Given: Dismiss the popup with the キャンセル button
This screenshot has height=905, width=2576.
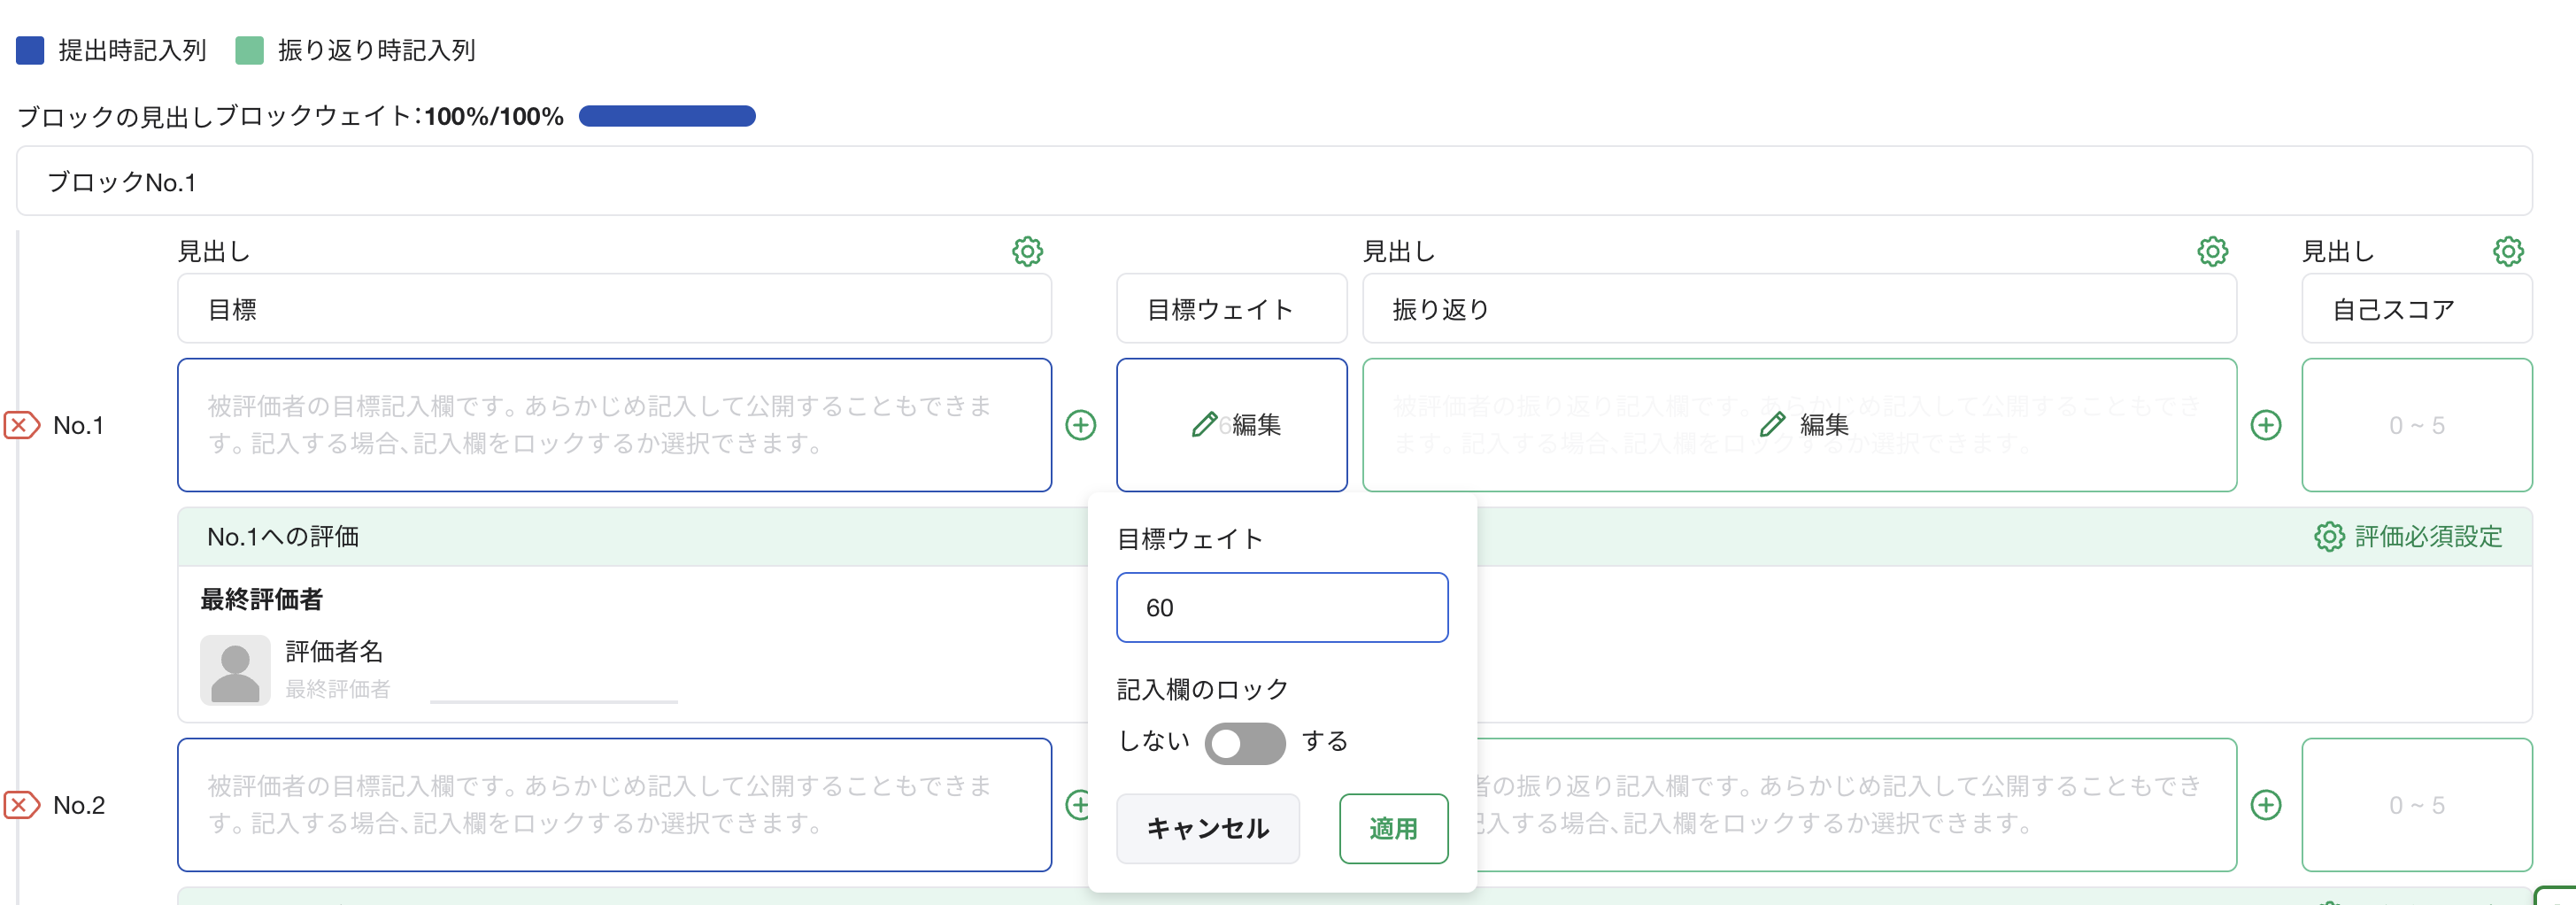Looking at the screenshot, I should pos(1208,828).
